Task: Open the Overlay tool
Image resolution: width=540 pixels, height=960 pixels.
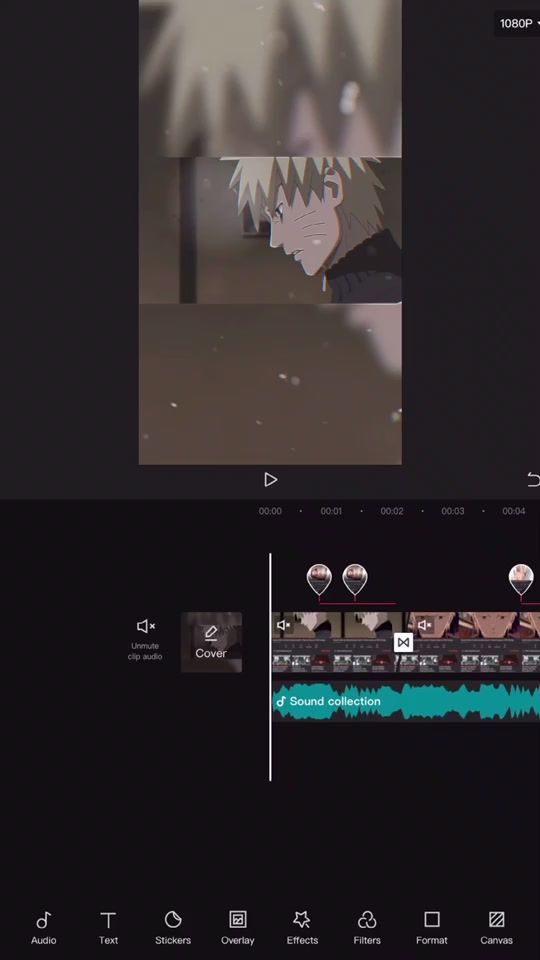Action: pyautogui.click(x=238, y=928)
